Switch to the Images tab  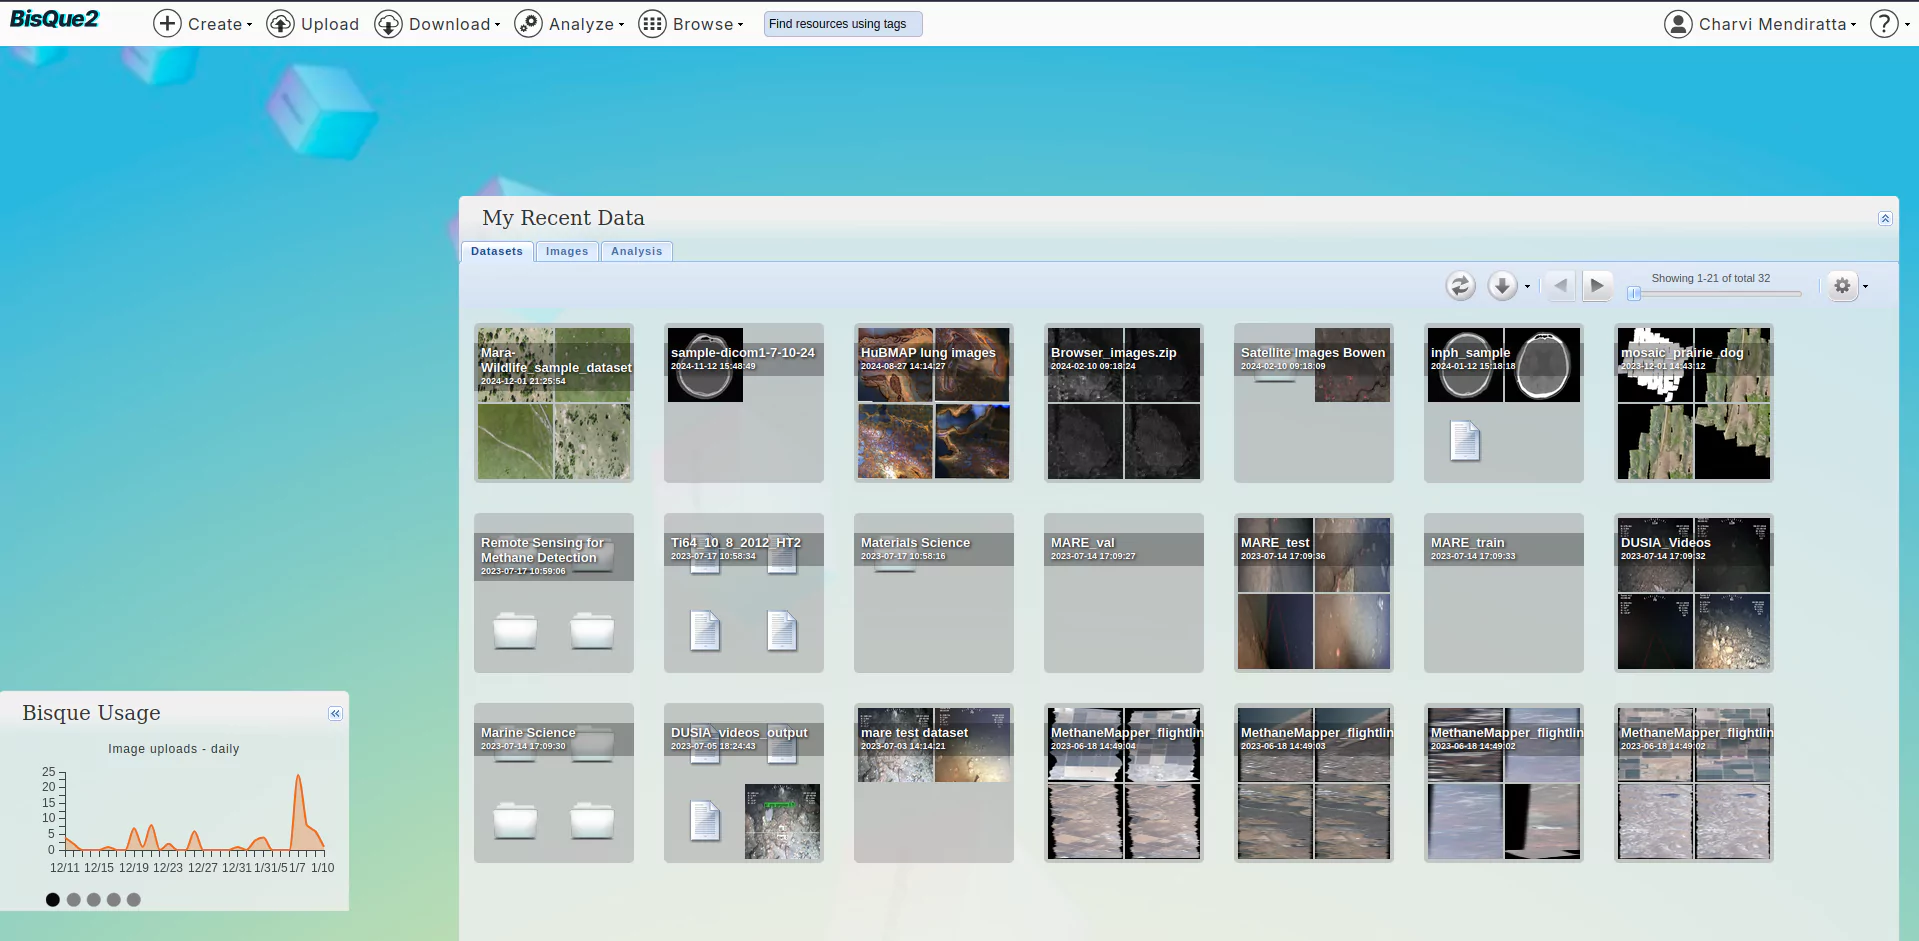pyautogui.click(x=567, y=252)
